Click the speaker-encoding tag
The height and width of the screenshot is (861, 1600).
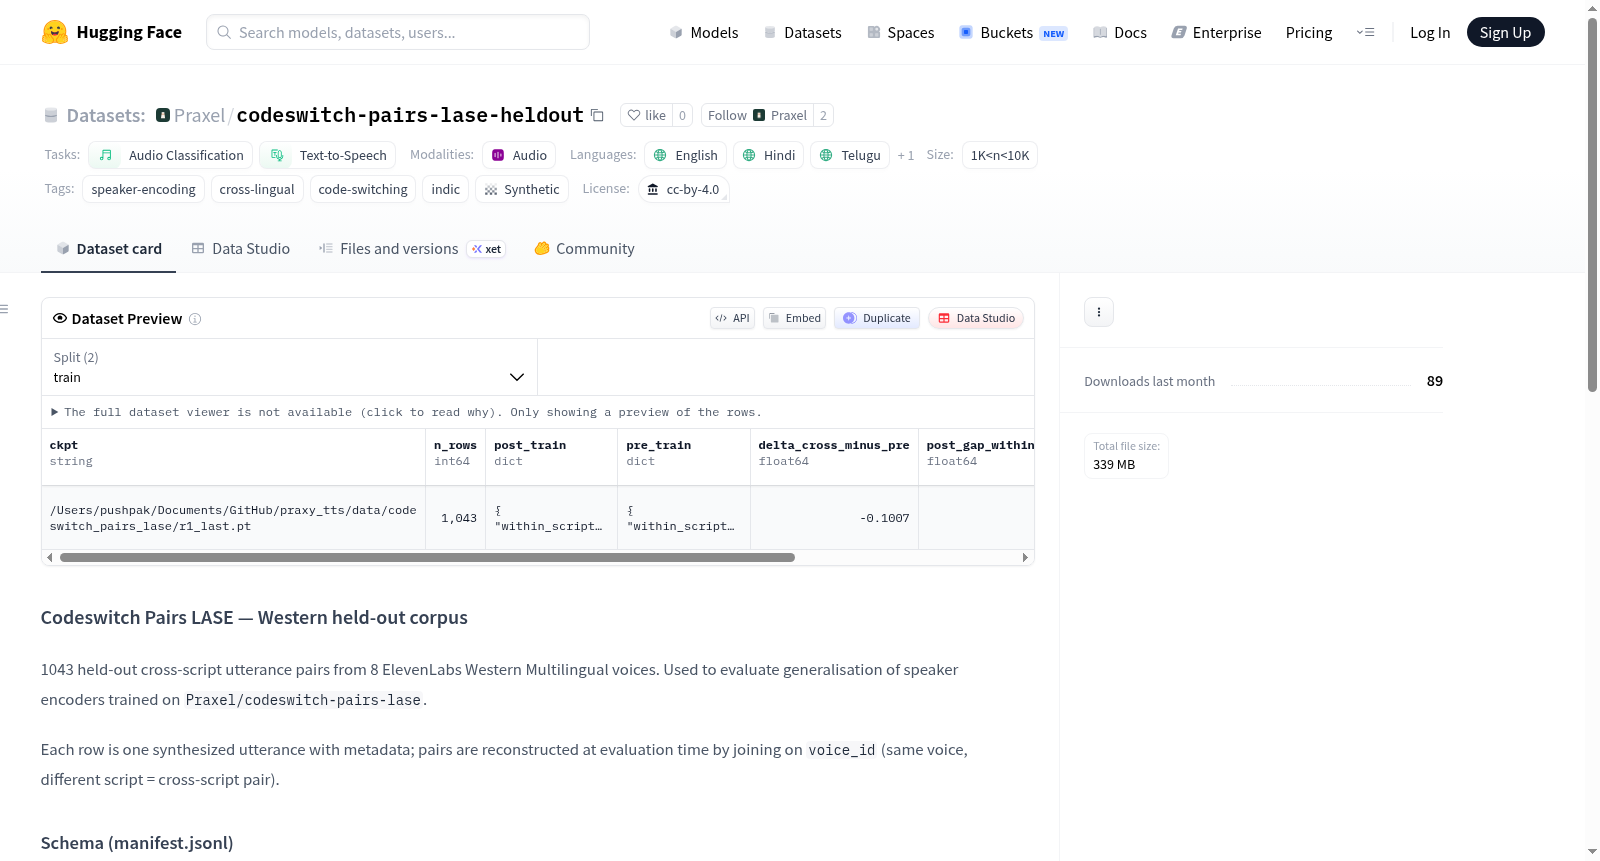click(x=143, y=189)
